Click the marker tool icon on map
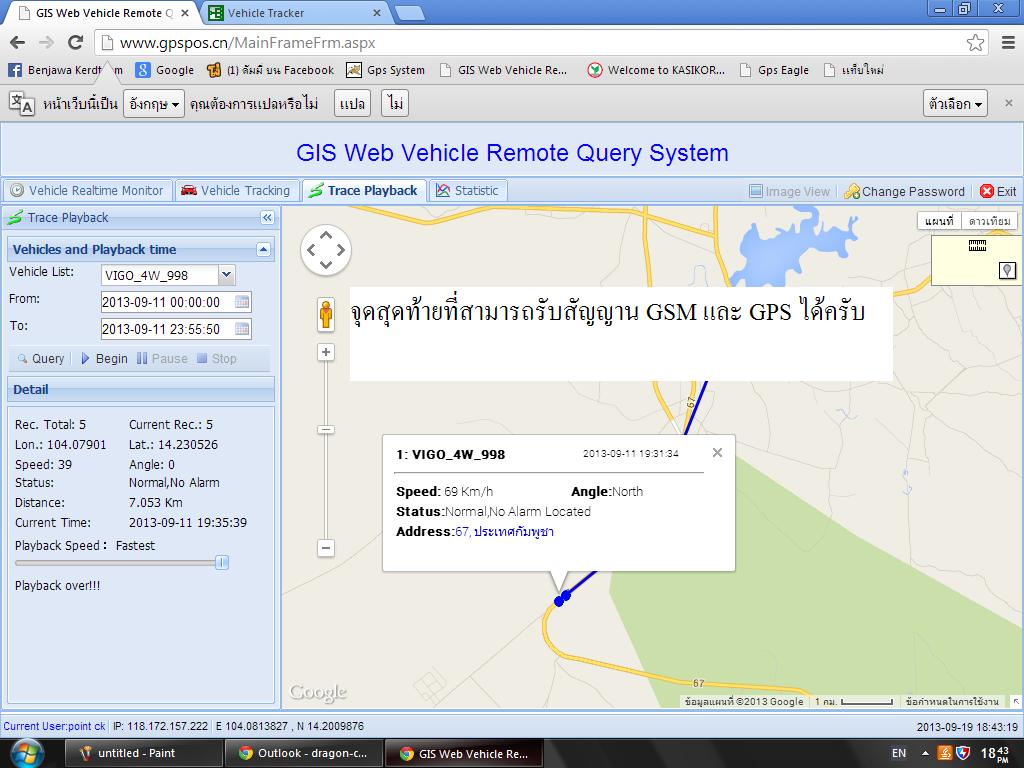 point(1007,270)
